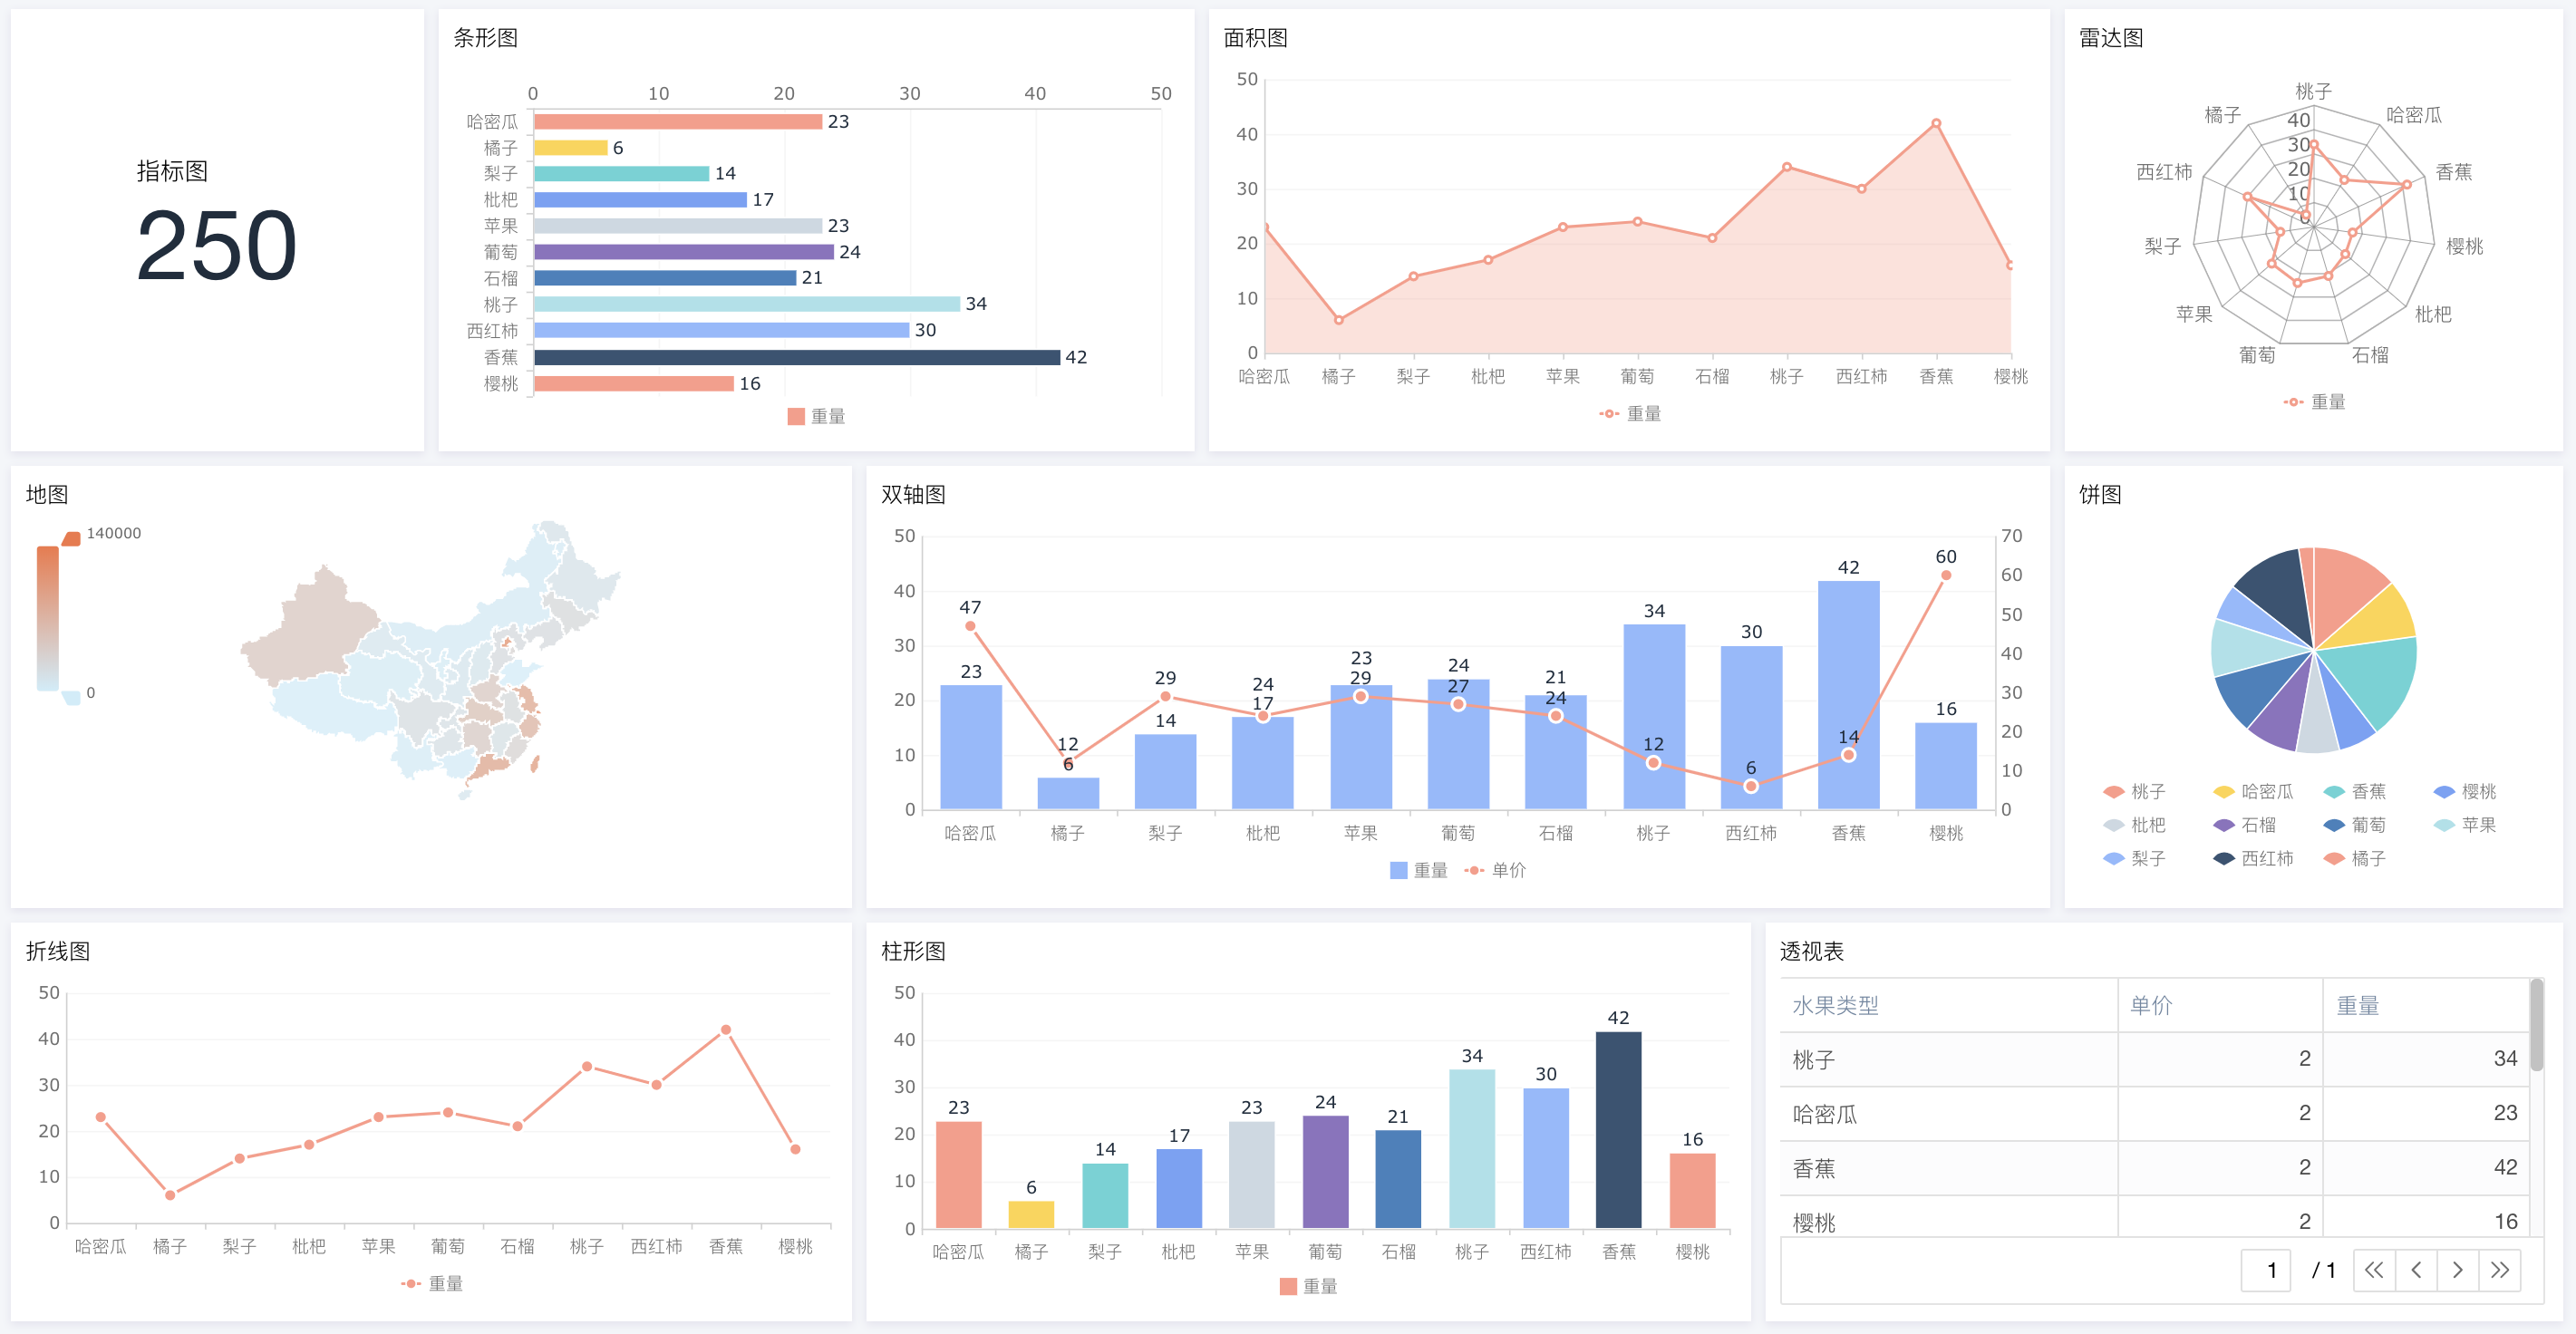
Task: Click the 石榴 pie legend marker
Action: 2223,825
